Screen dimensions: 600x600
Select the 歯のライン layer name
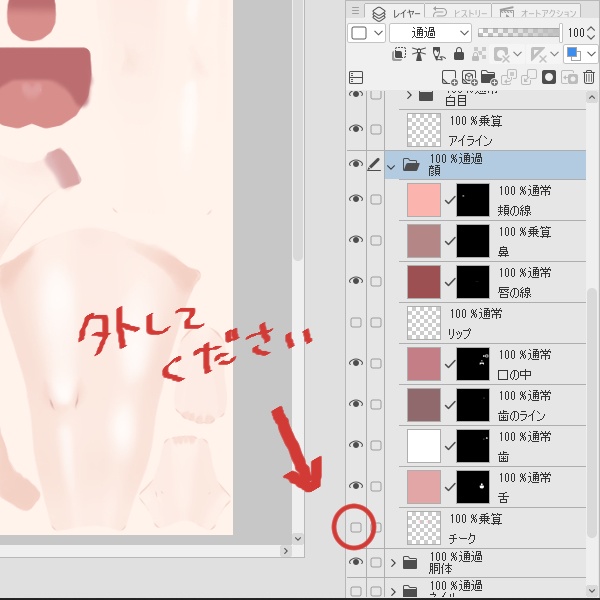coord(521,416)
